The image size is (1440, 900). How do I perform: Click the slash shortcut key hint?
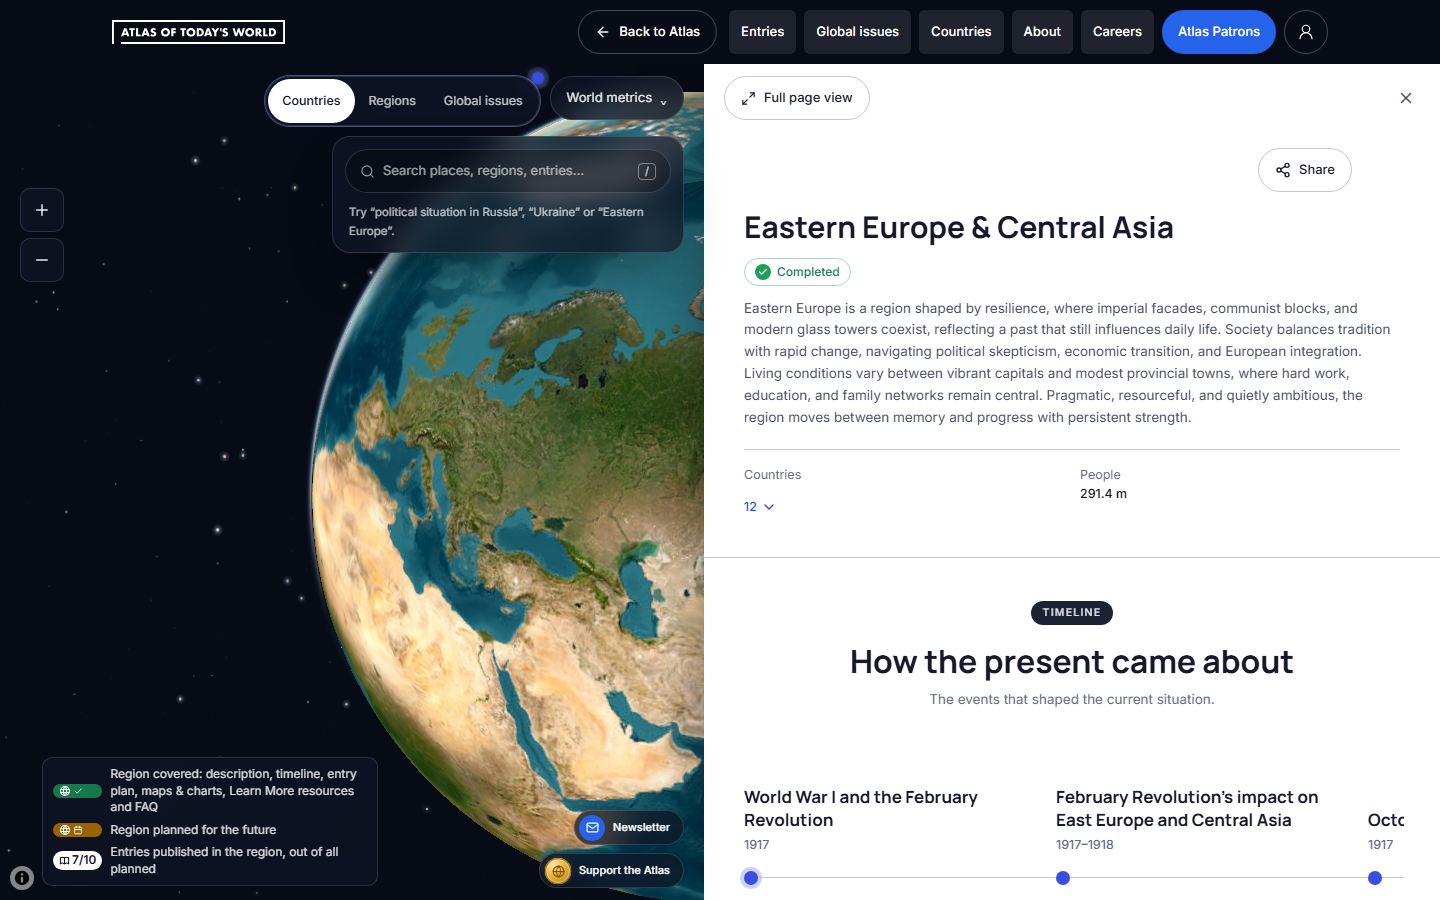pos(647,171)
